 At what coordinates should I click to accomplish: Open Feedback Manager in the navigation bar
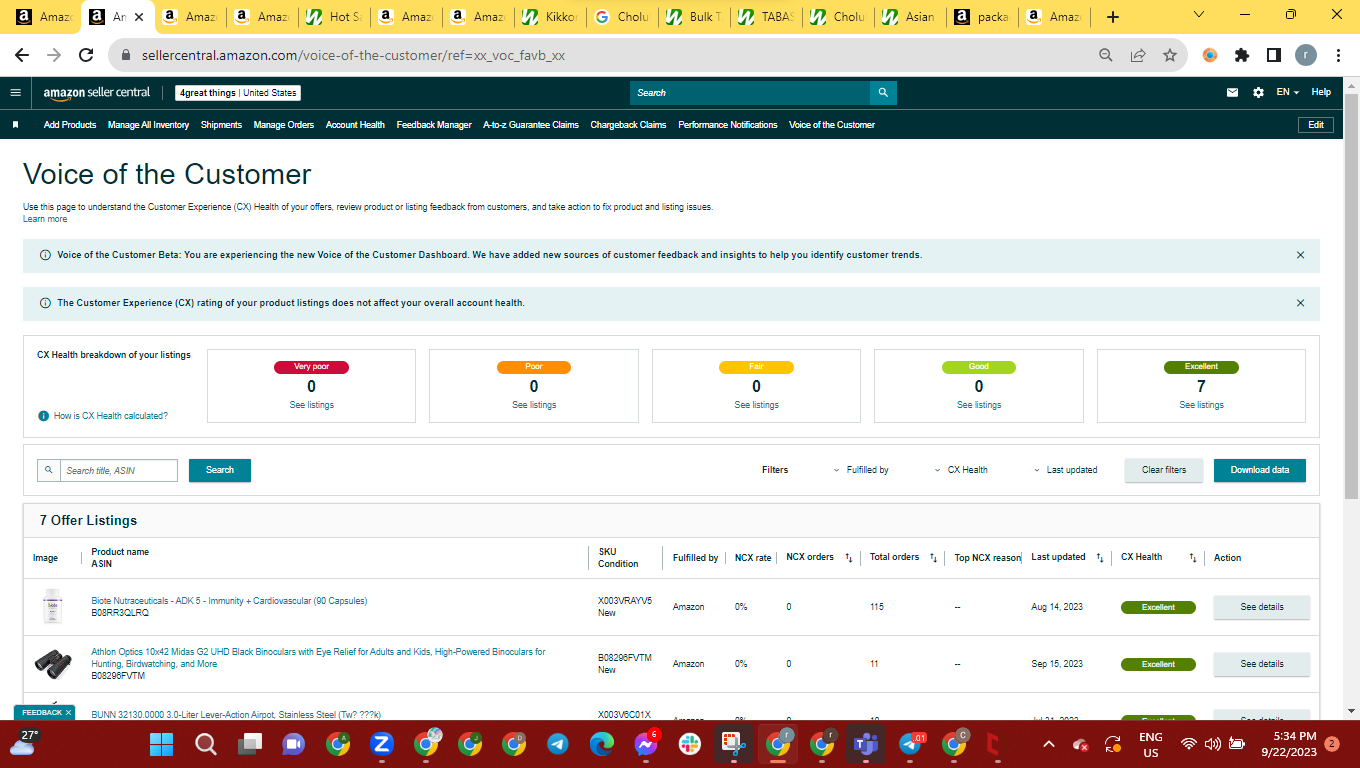[434, 125]
